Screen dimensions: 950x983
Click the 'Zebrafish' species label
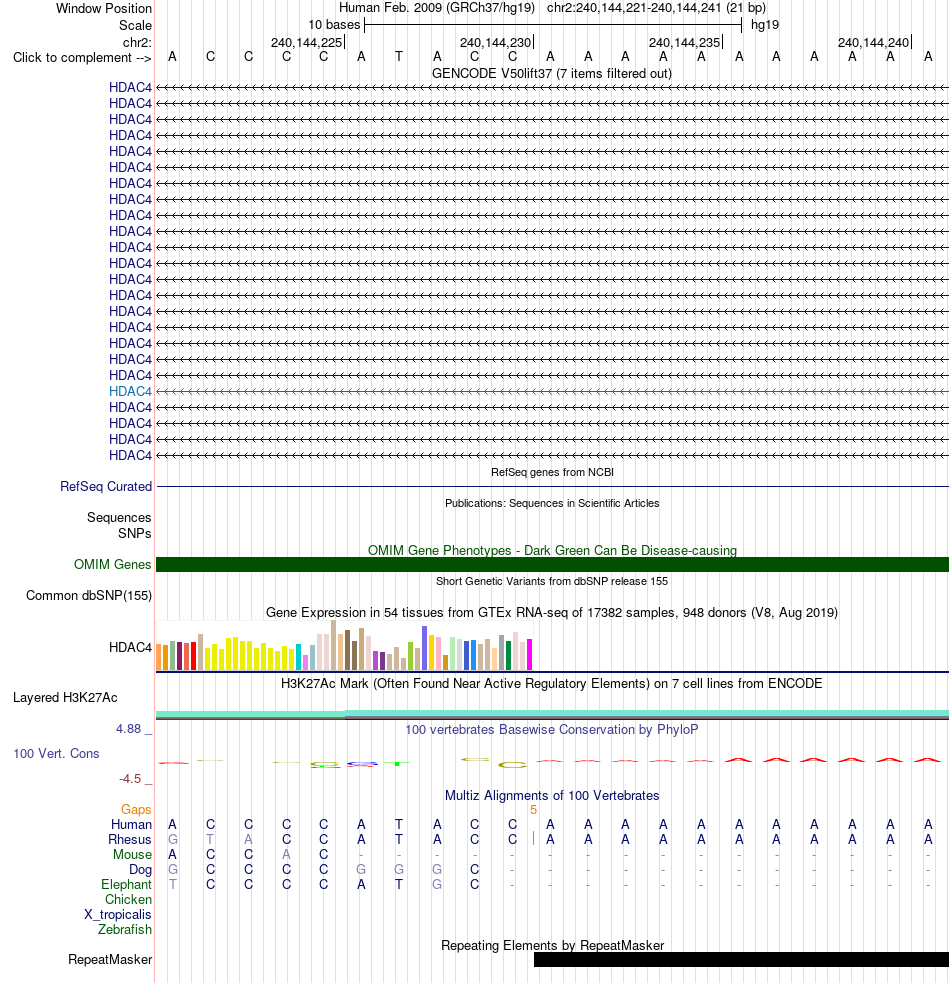(125, 930)
